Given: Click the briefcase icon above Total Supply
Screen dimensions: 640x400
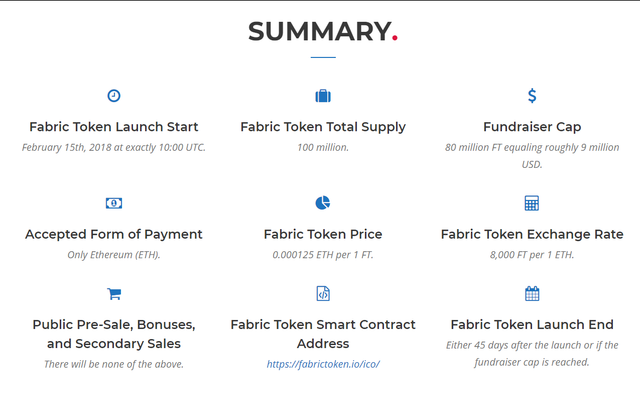Looking at the screenshot, I should tap(323, 96).
